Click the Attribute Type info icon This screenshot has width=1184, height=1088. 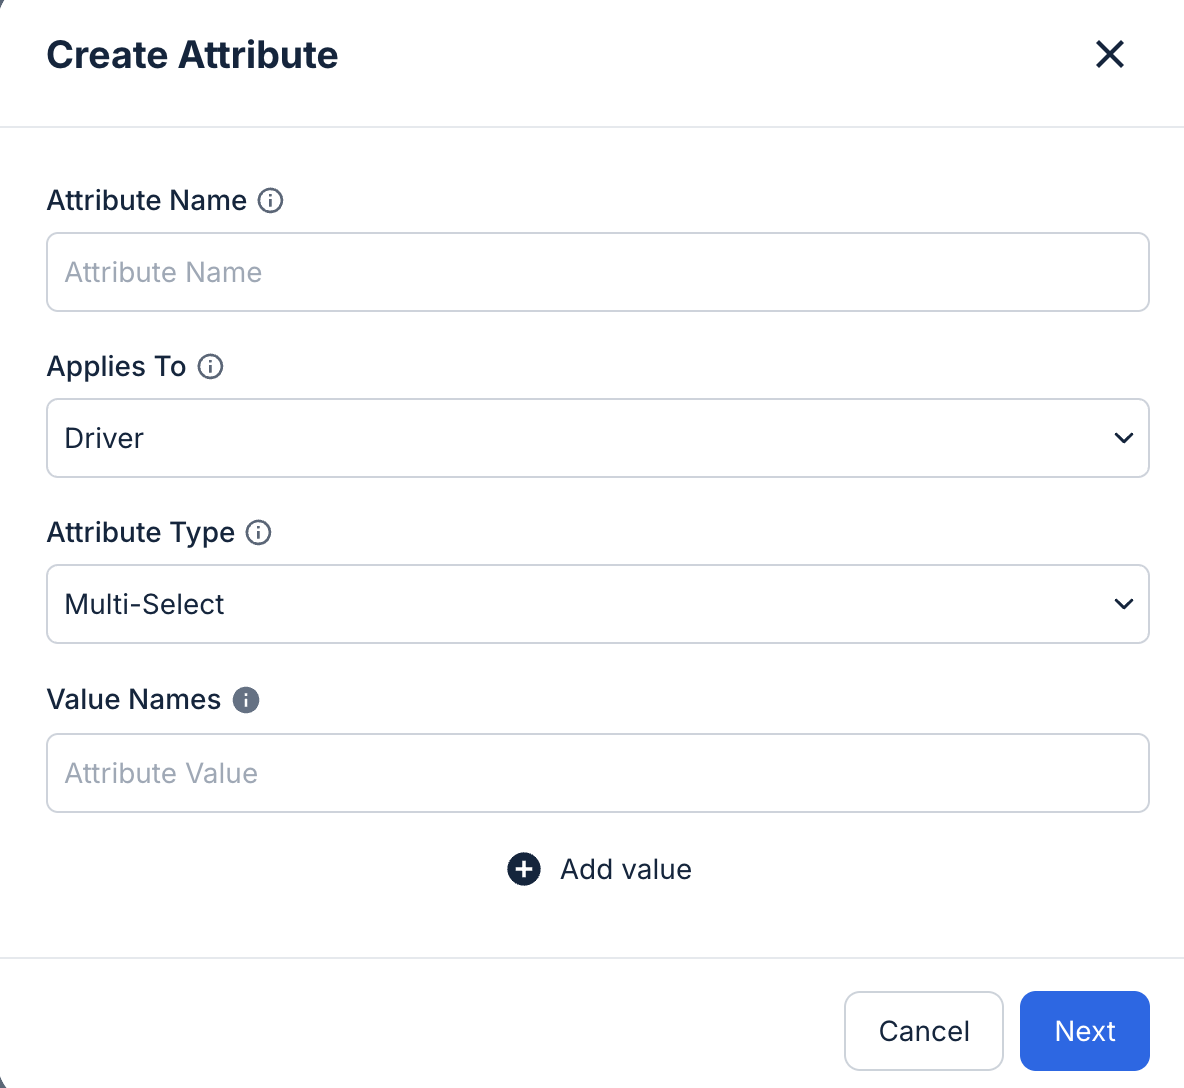point(258,533)
